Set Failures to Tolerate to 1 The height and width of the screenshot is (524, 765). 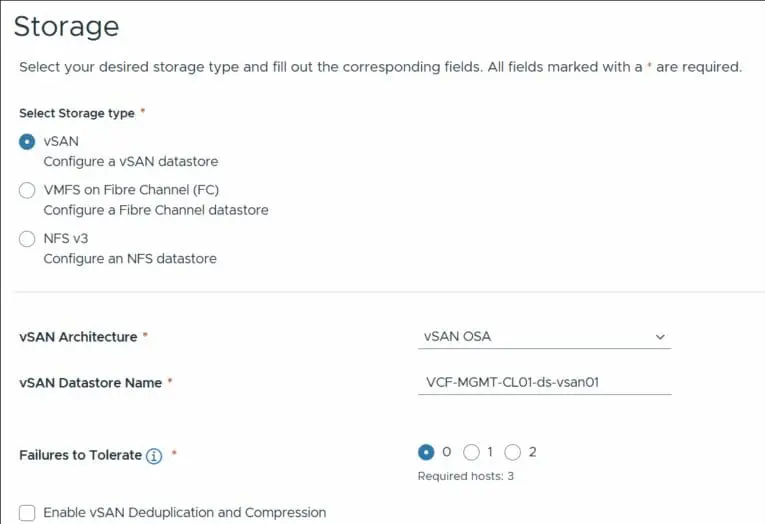click(x=472, y=452)
